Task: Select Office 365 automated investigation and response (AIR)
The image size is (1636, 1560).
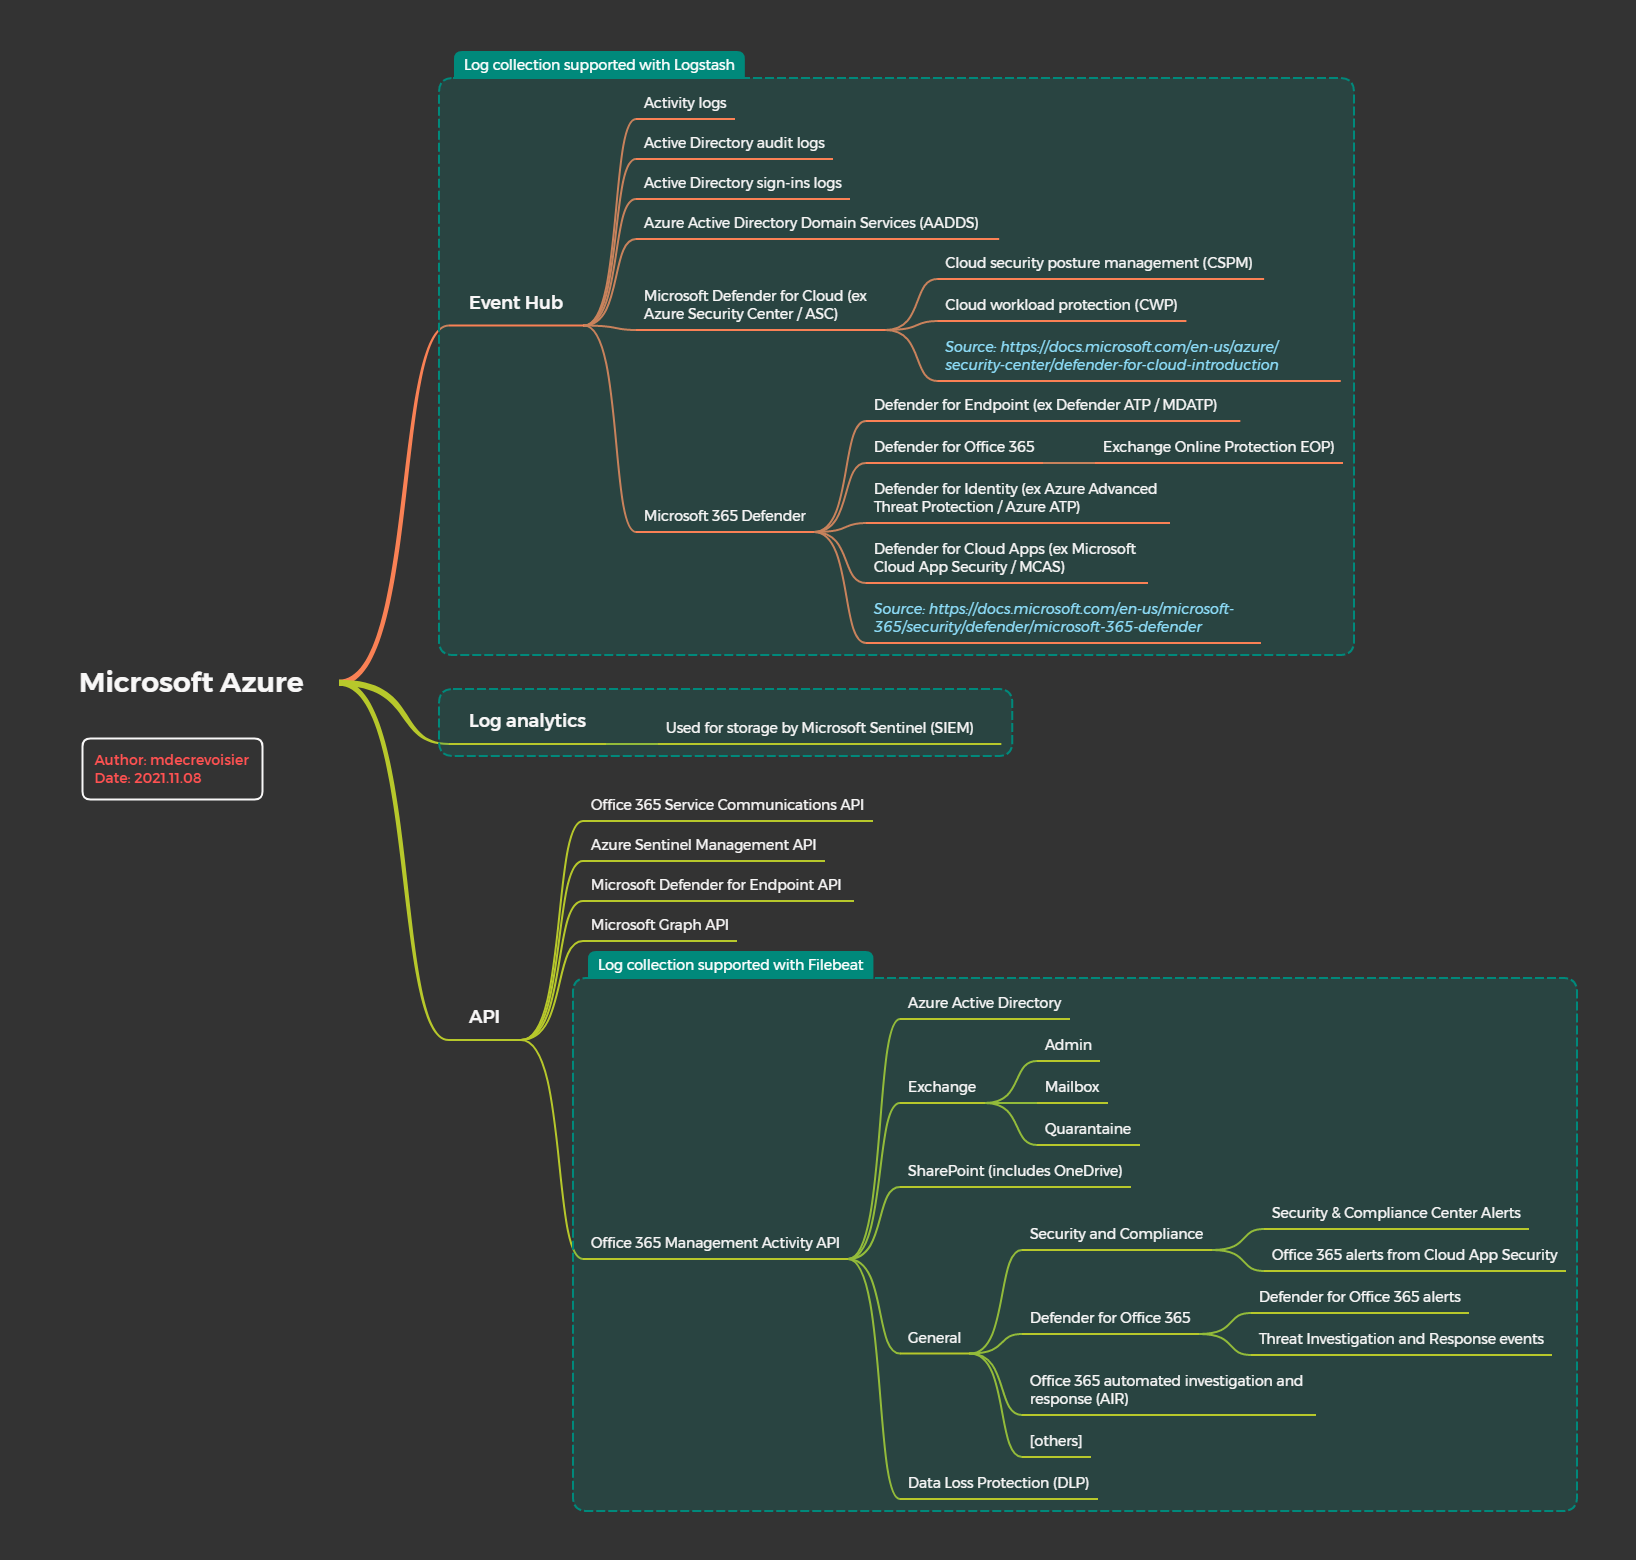Action: coord(1166,1390)
